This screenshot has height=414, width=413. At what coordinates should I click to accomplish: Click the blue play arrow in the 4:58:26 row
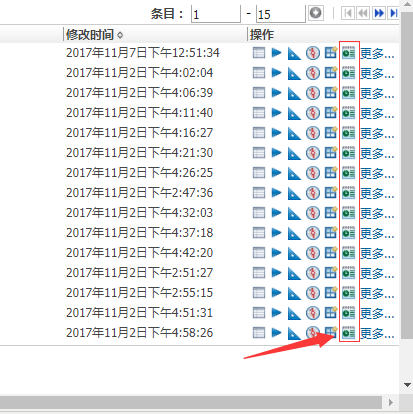[276, 333]
